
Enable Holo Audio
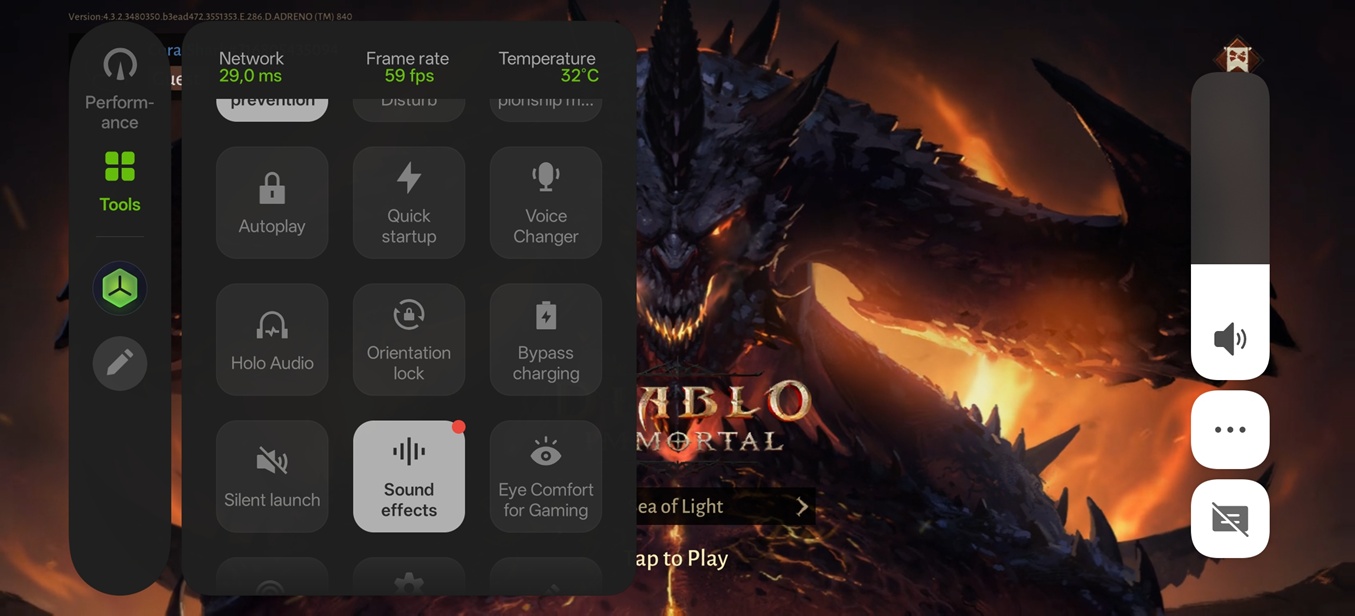click(272, 340)
